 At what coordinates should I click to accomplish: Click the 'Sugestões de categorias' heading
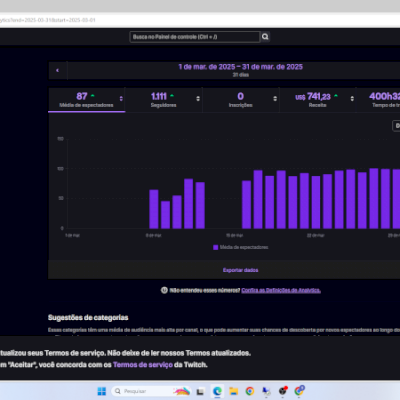[x=88, y=317]
